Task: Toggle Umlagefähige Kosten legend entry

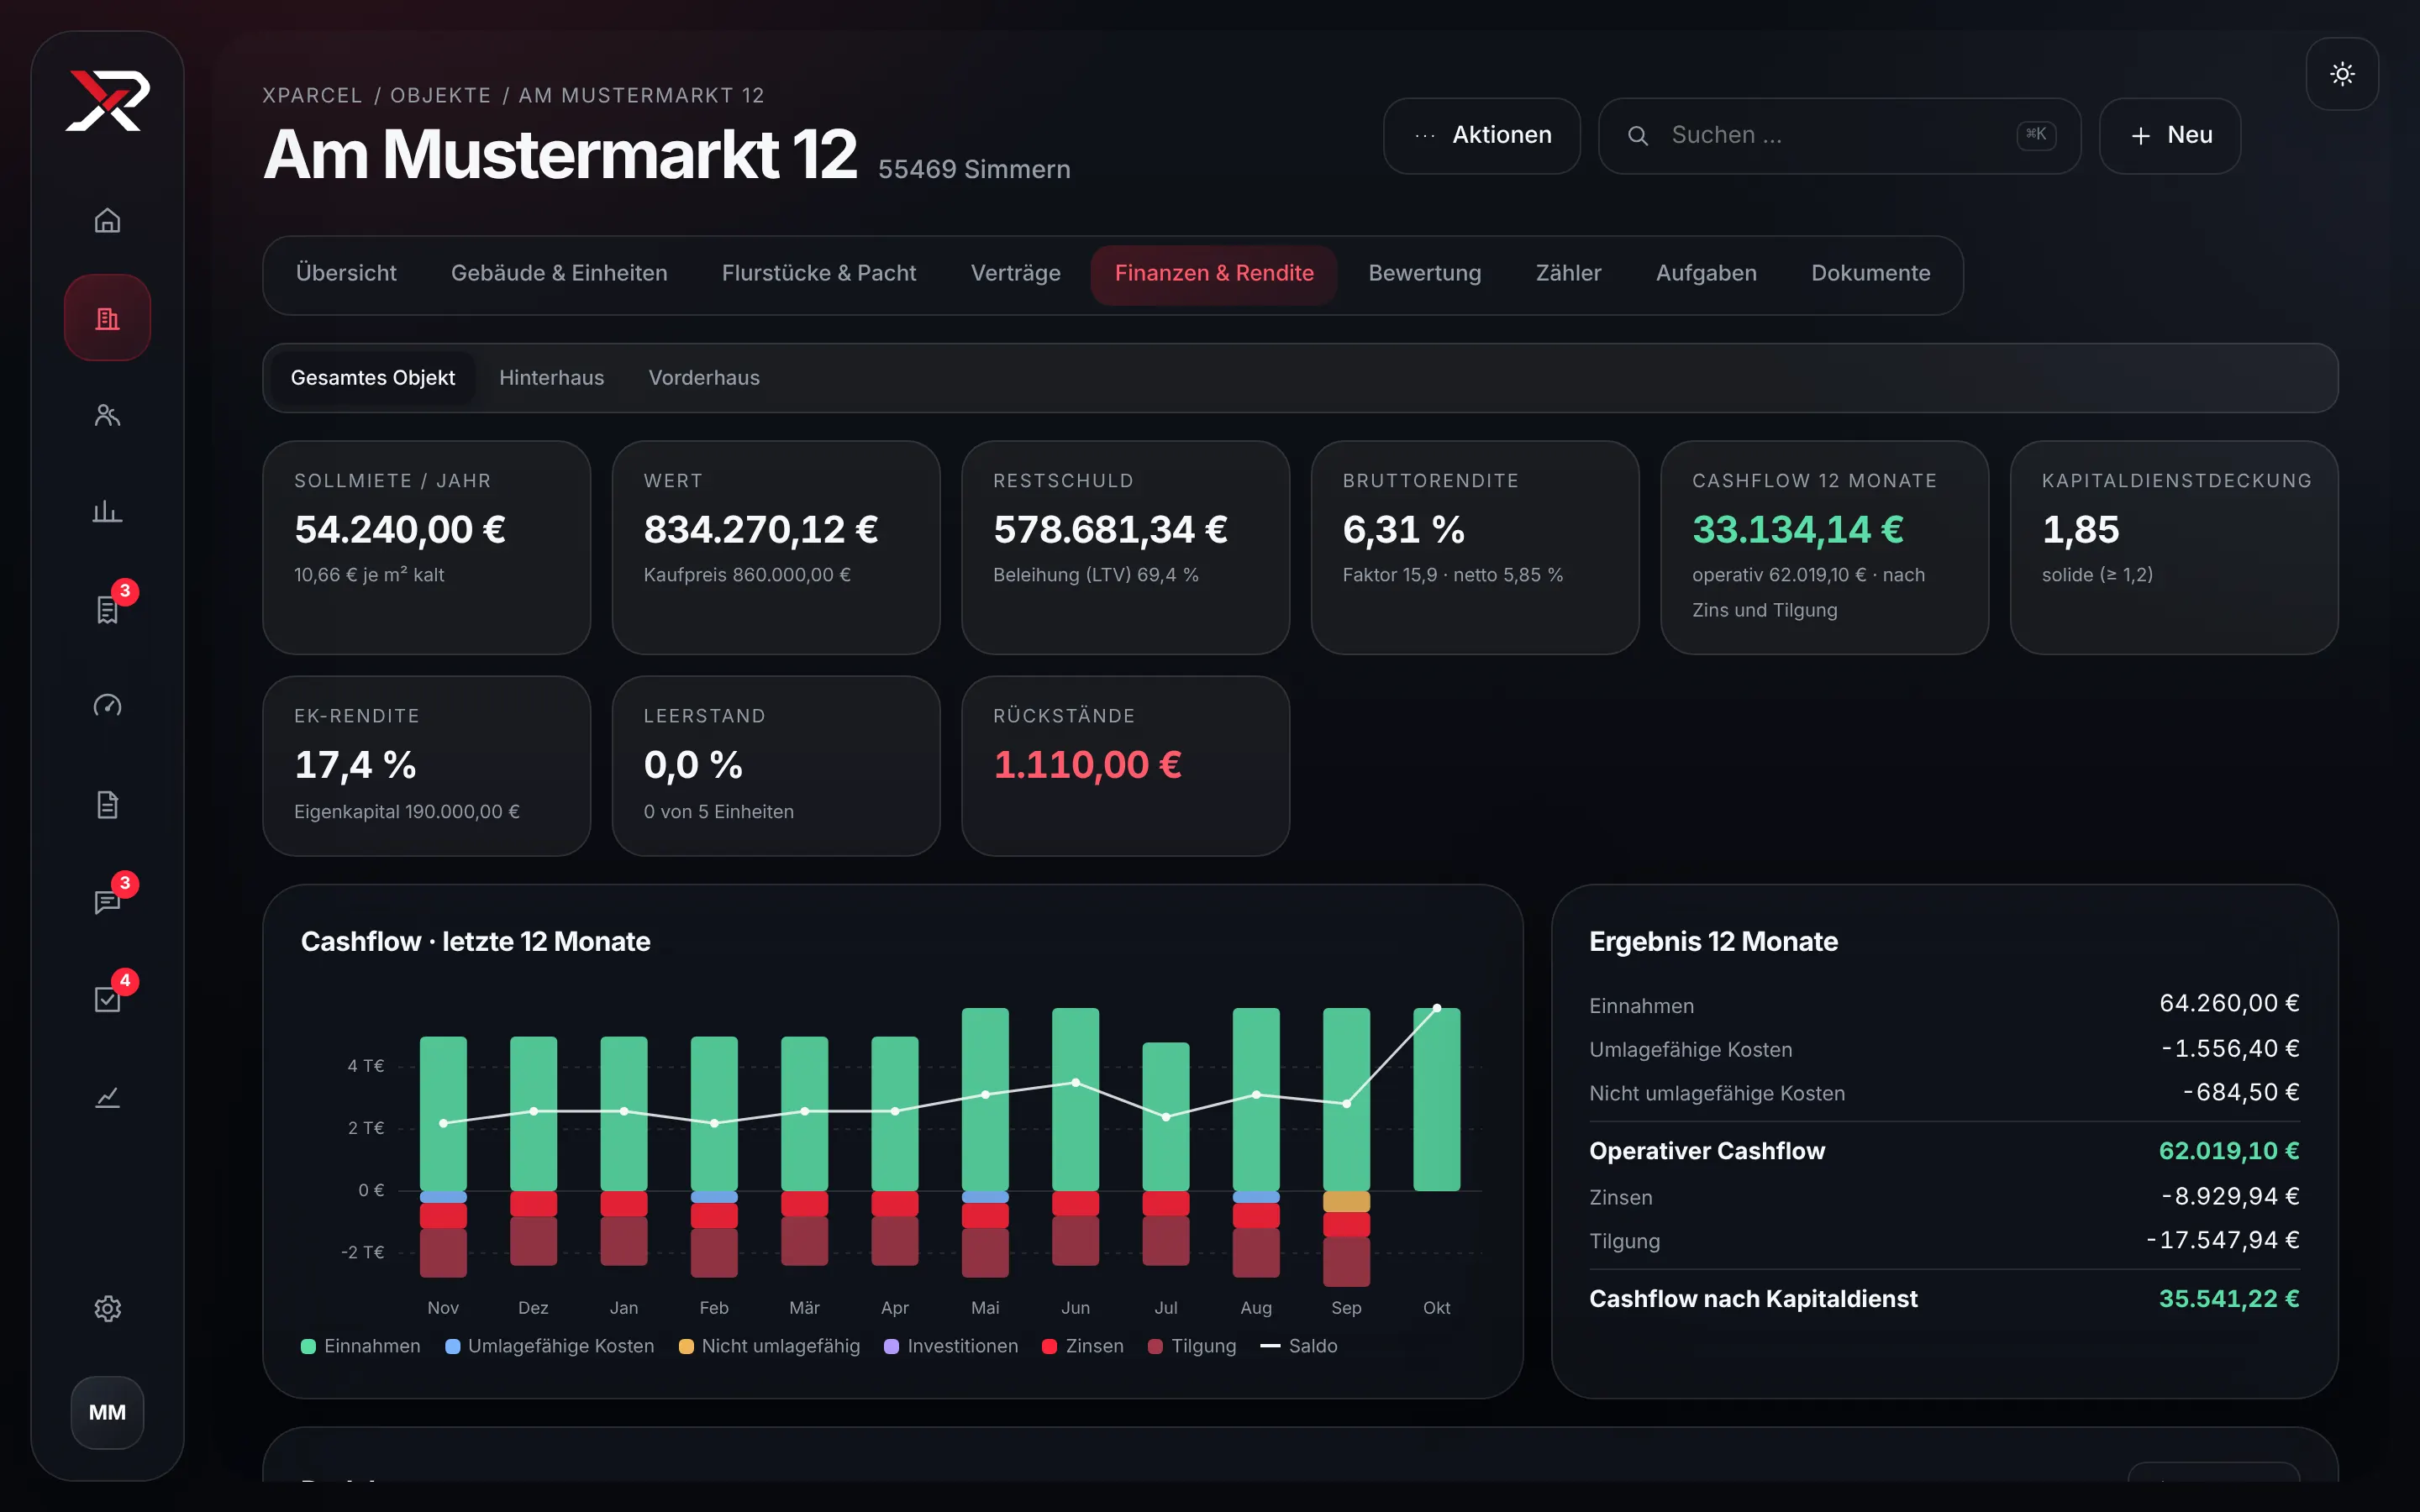Action: coord(549,1346)
